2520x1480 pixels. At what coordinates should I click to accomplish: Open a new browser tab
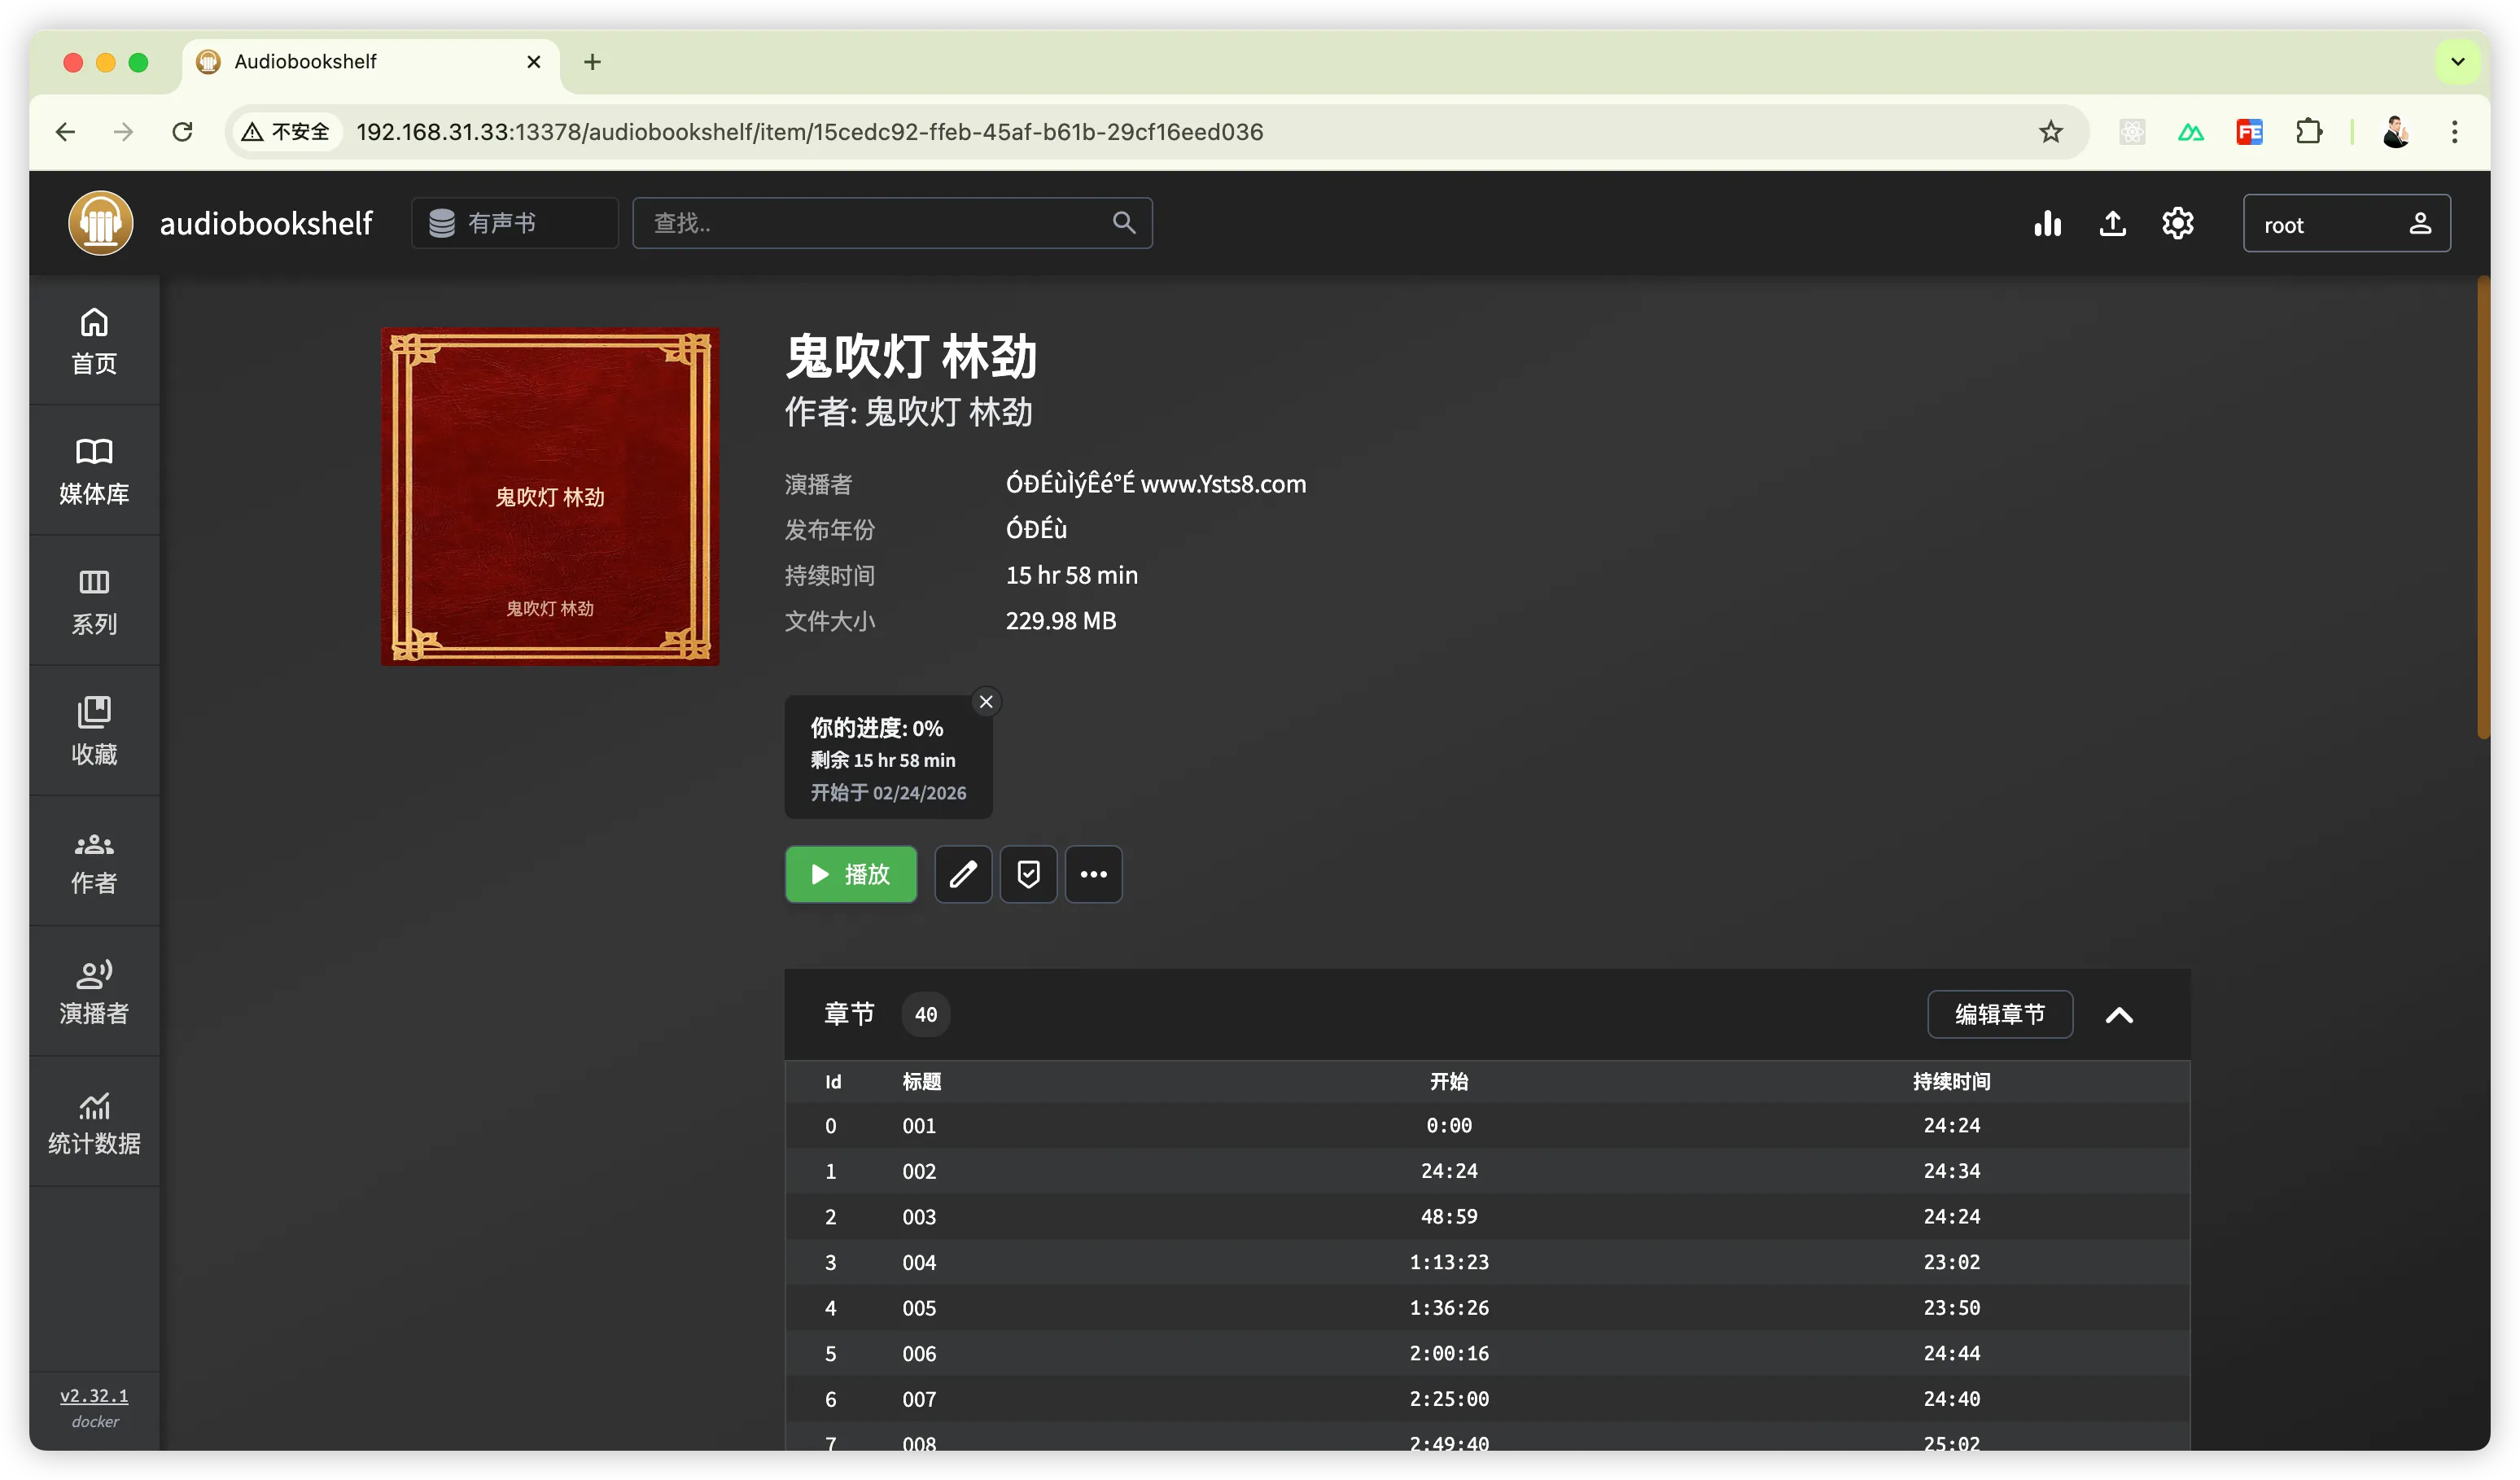pos(592,62)
